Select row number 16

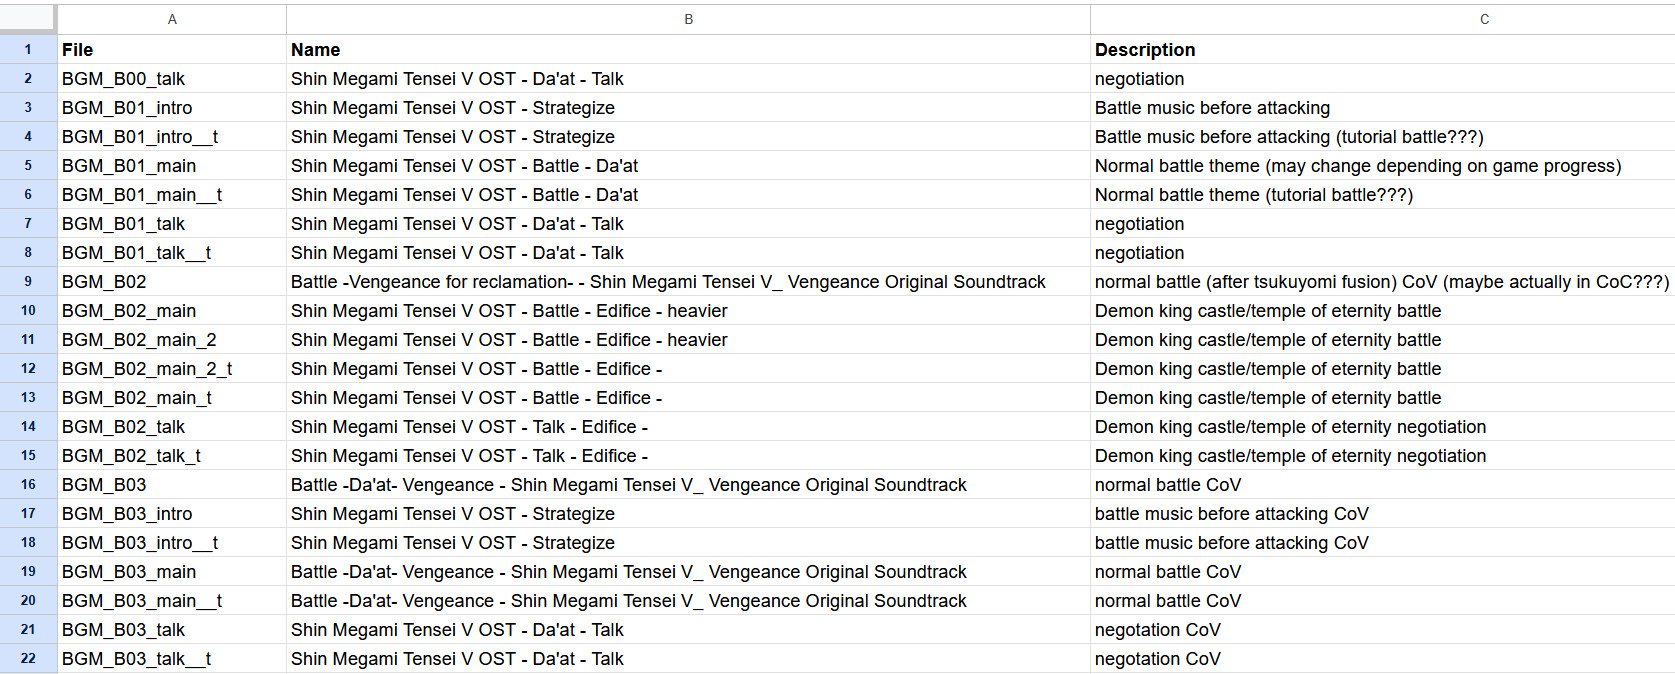[28, 484]
